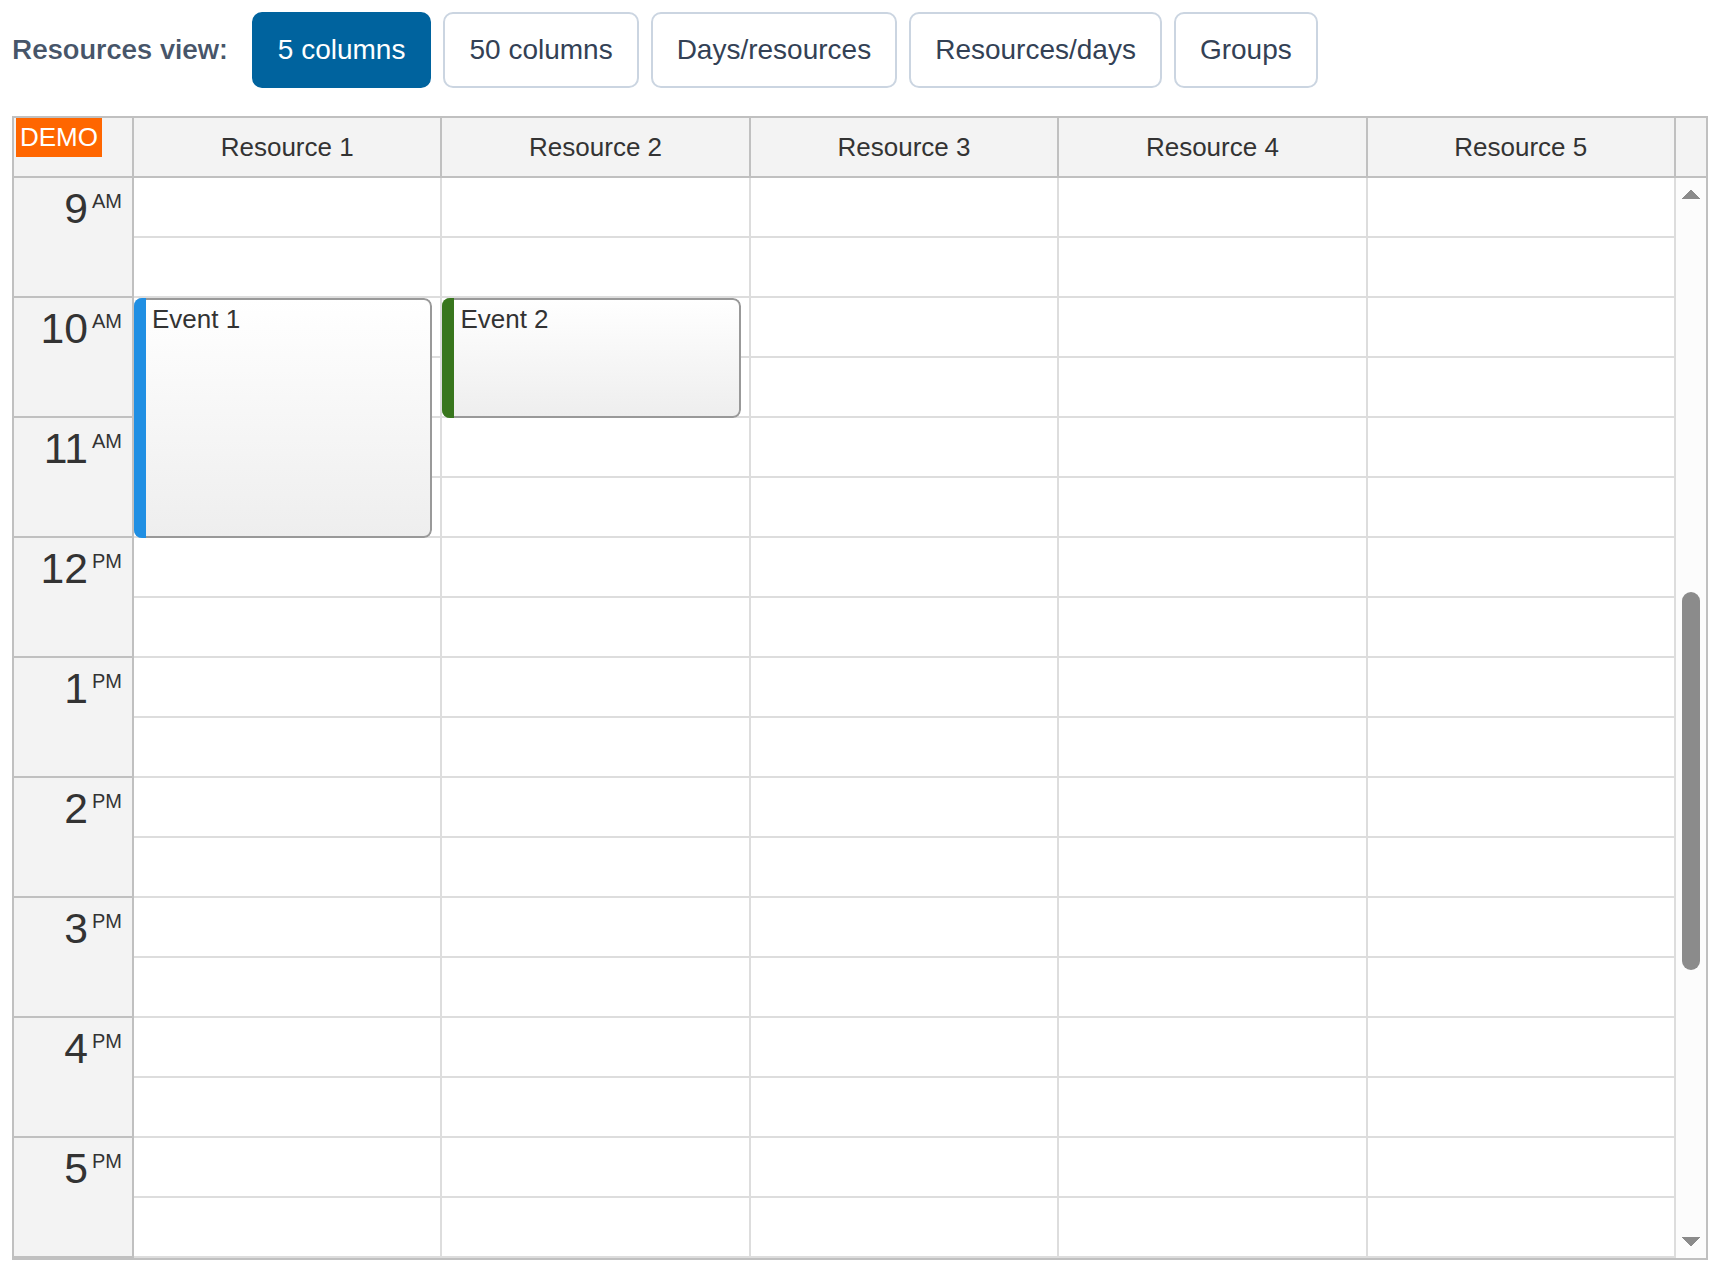Click the 11 AM time label
This screenshot has width=1720, height=1272.
click(73, 477)
